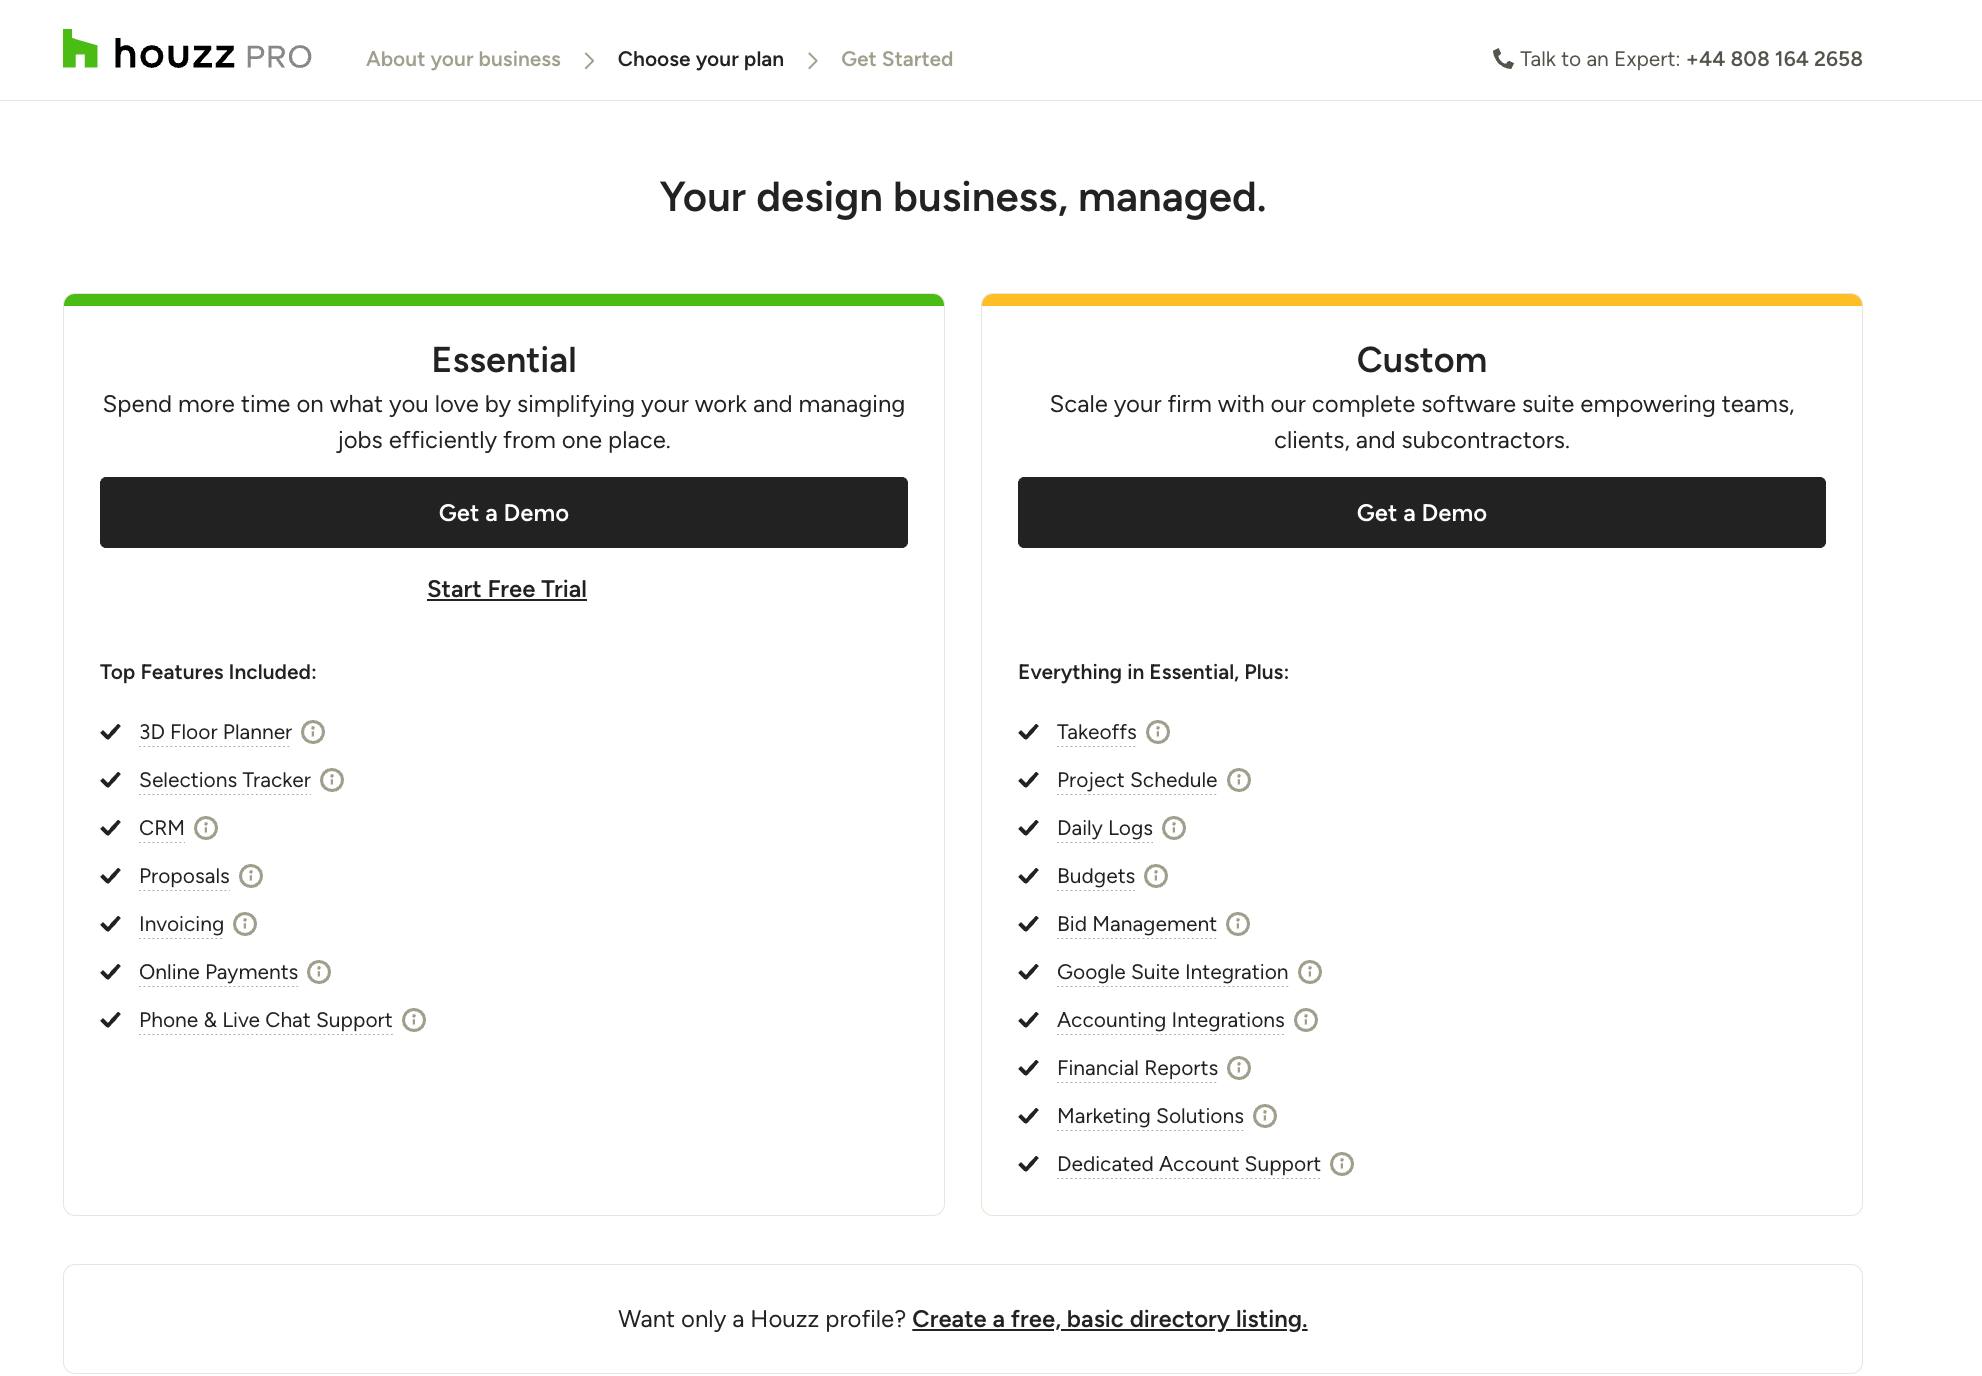The image size is (1982, 1376).
Task: Click the Essential plan heading
Action: (504, 360)
